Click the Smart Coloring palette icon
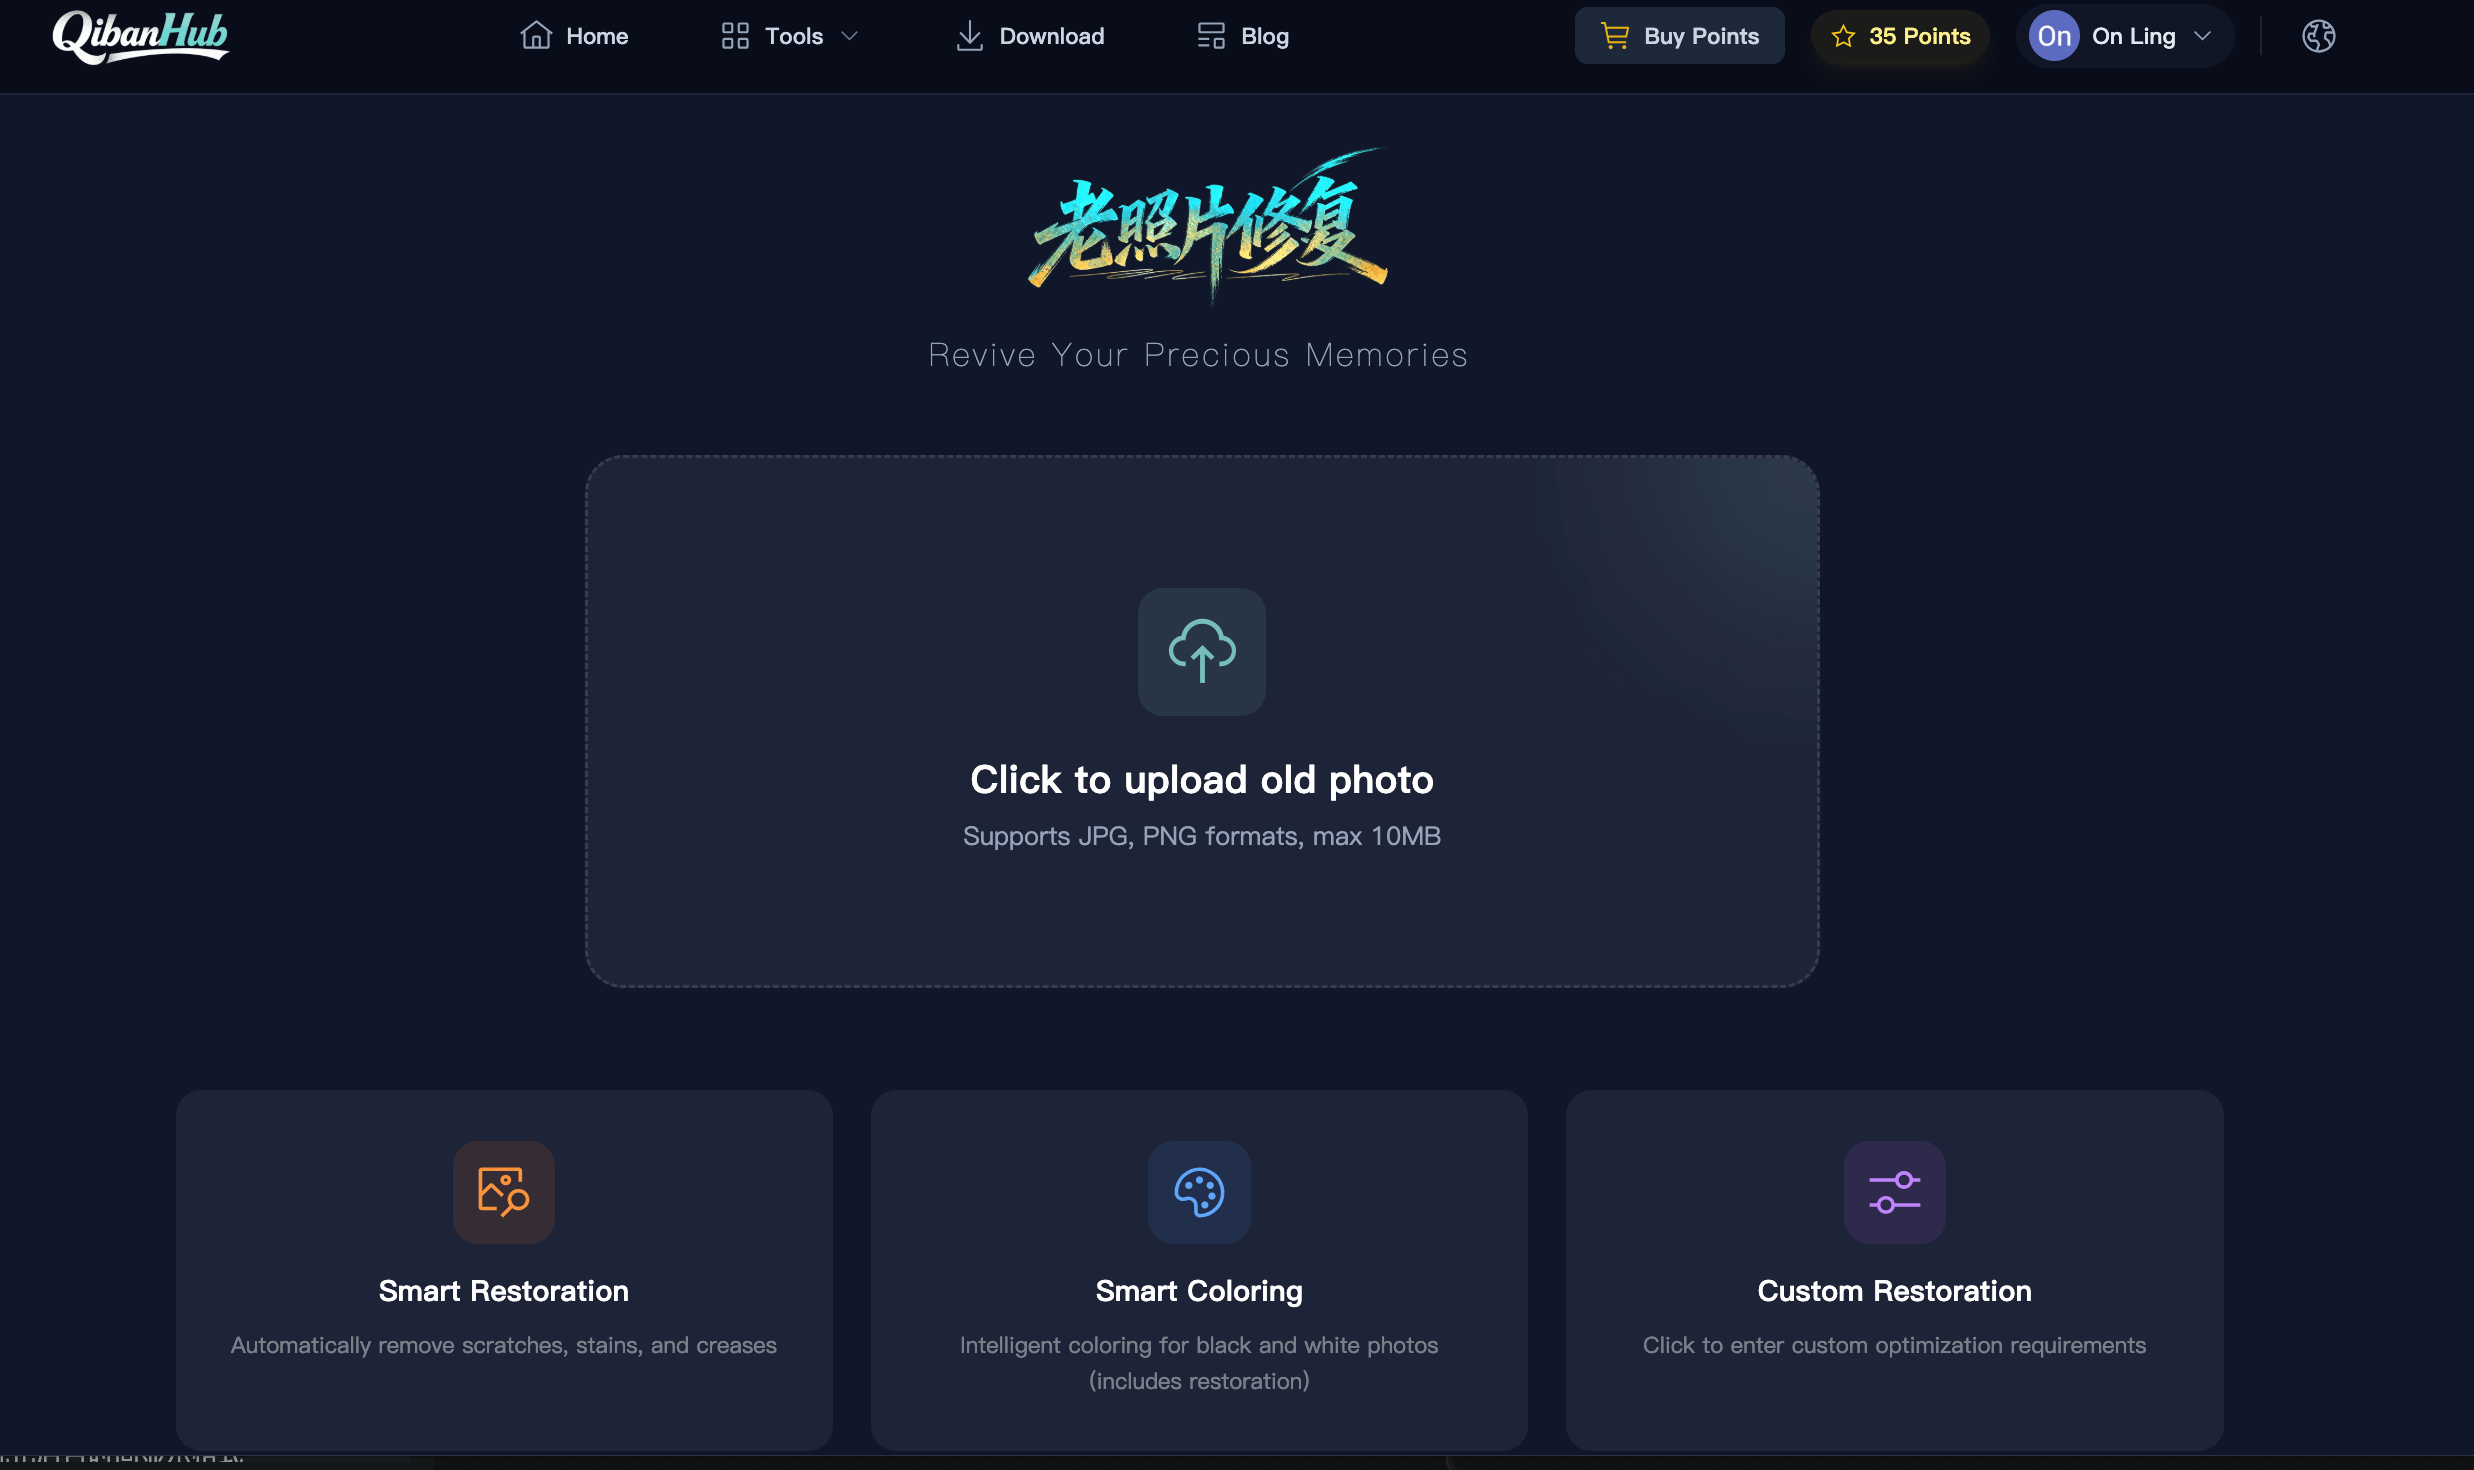Screen dimensions: 2474x1470 click(x=1199, y=1191)
